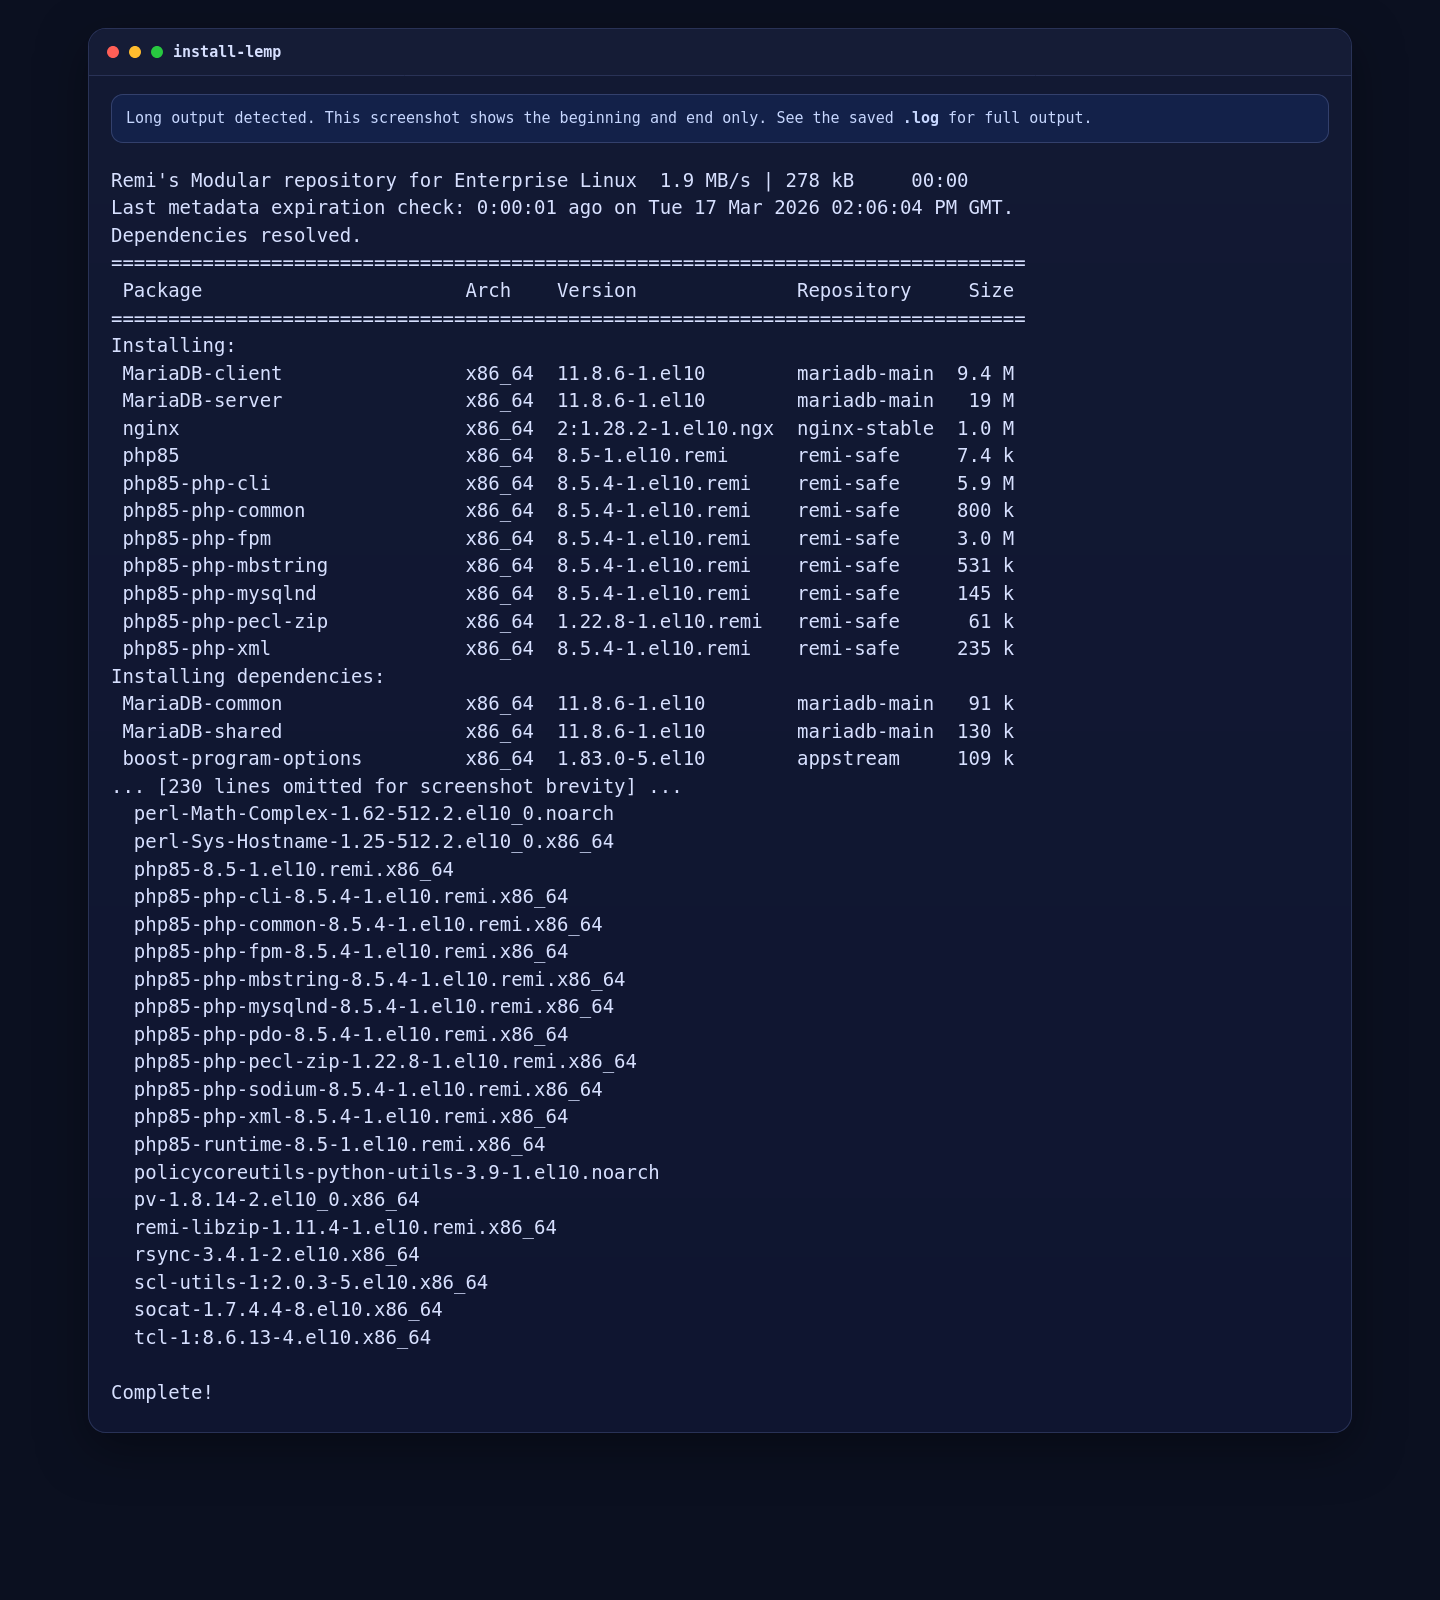Click the Size column header

click(991, 291)
